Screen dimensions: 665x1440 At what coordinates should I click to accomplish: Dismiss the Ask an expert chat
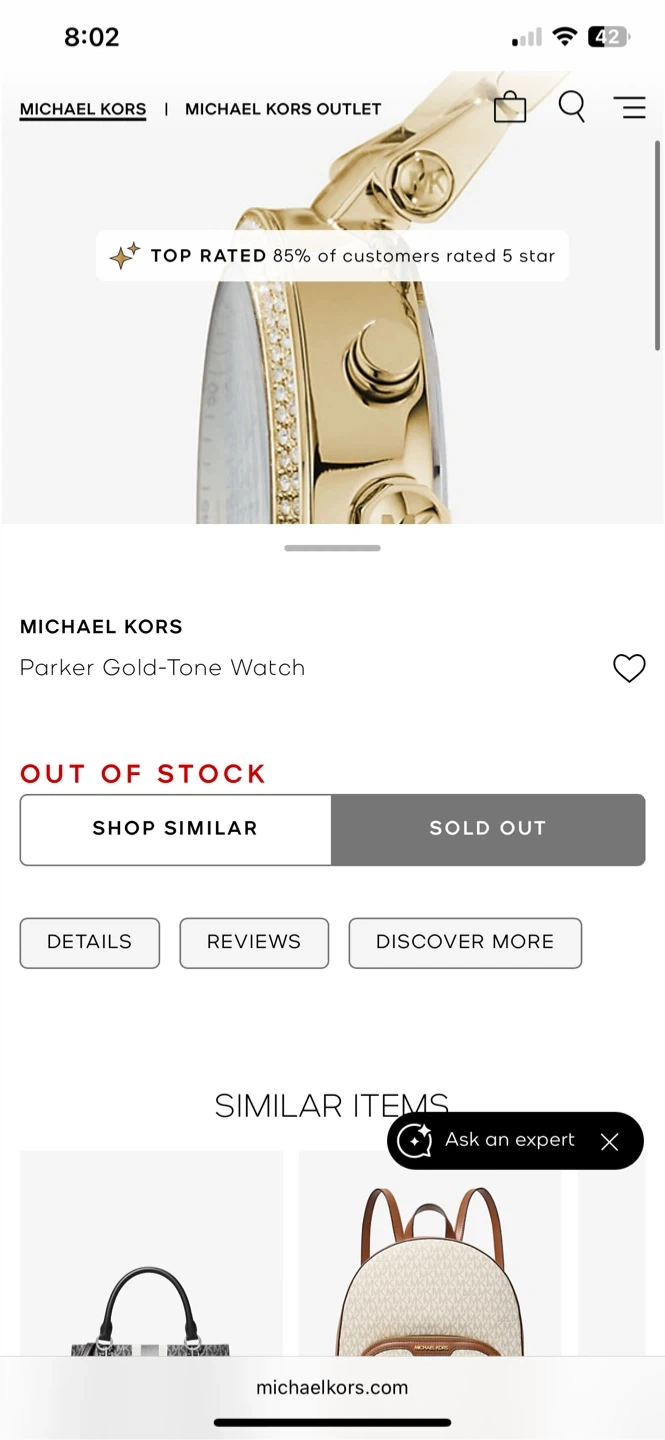tap(610, 1141)
